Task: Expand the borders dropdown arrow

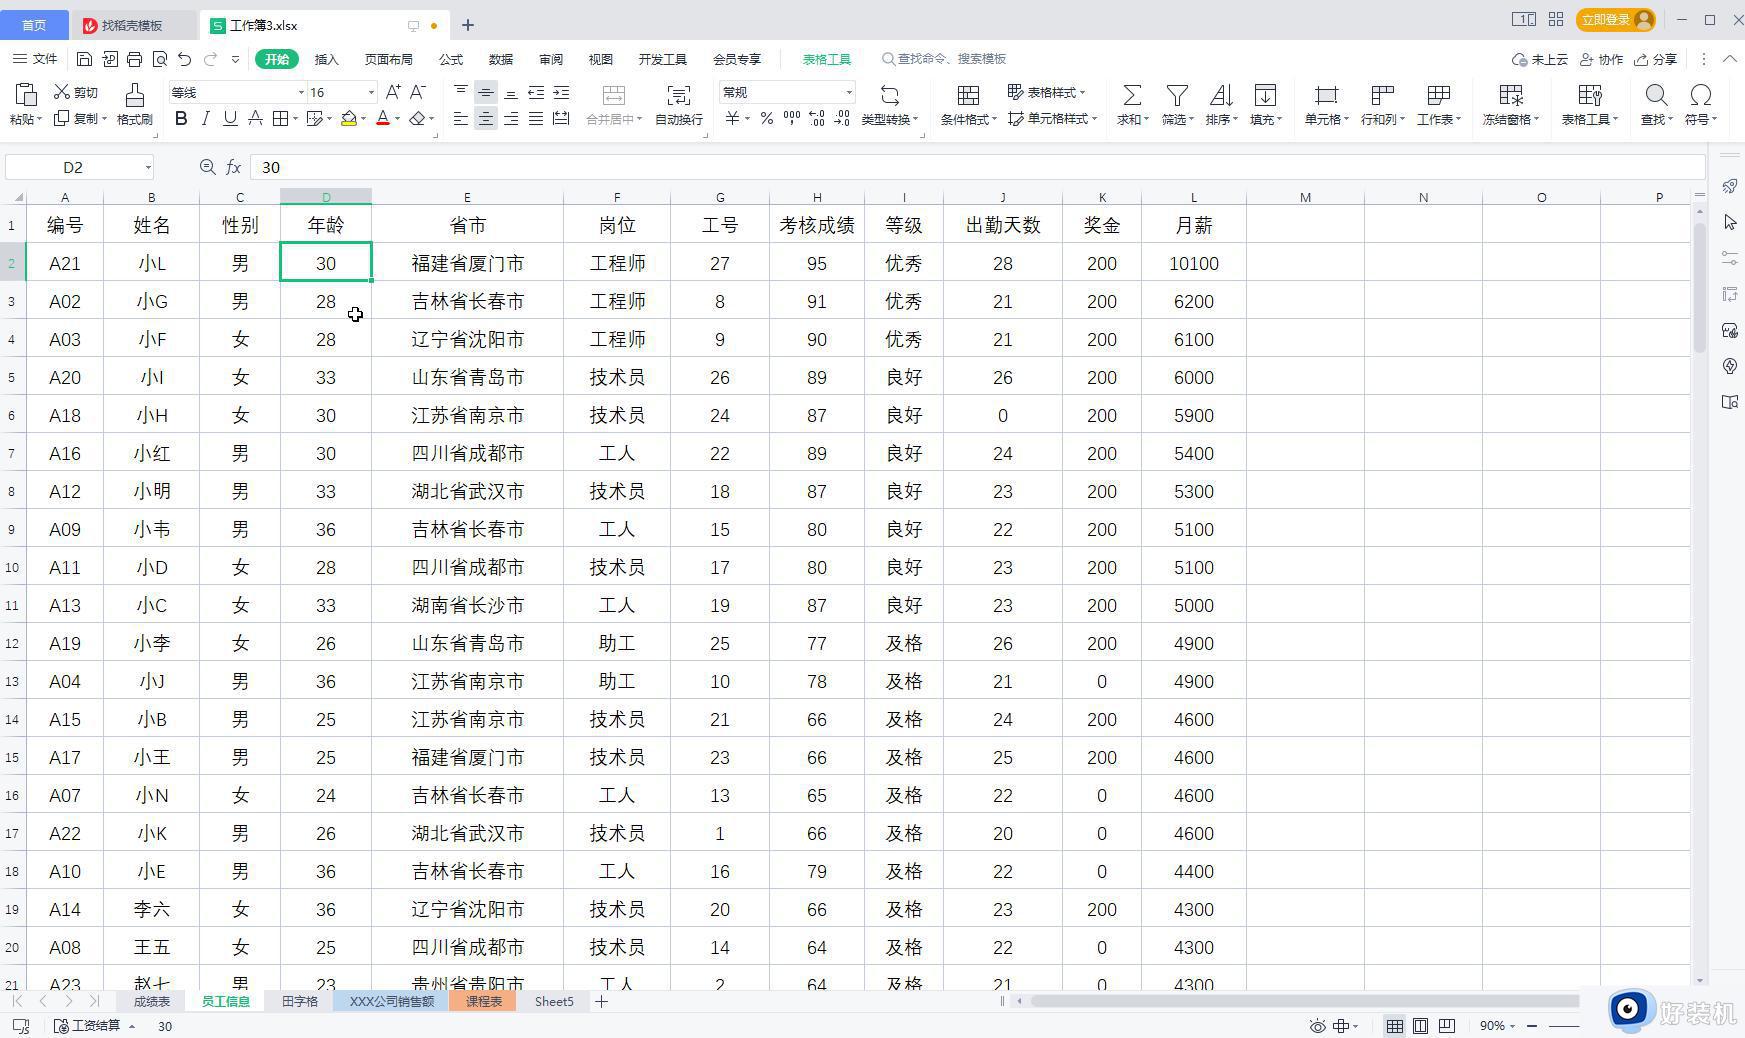Action: [x=297, y=119]
